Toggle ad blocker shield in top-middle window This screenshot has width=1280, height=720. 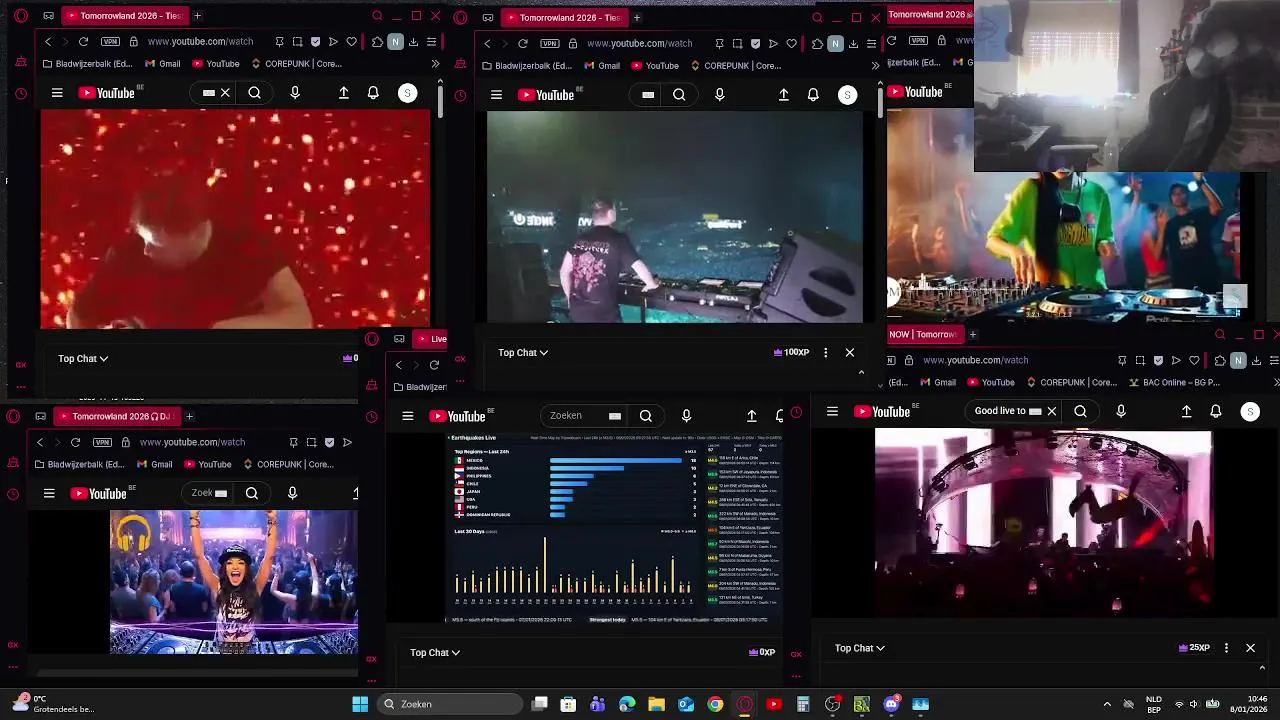755,43
